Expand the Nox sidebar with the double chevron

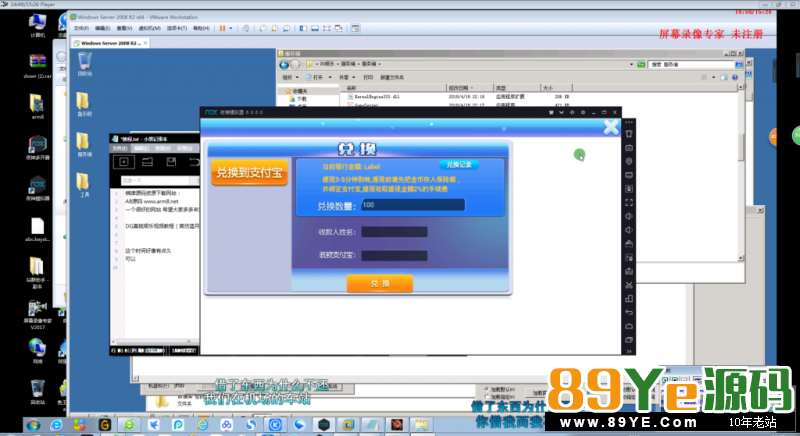629,351
